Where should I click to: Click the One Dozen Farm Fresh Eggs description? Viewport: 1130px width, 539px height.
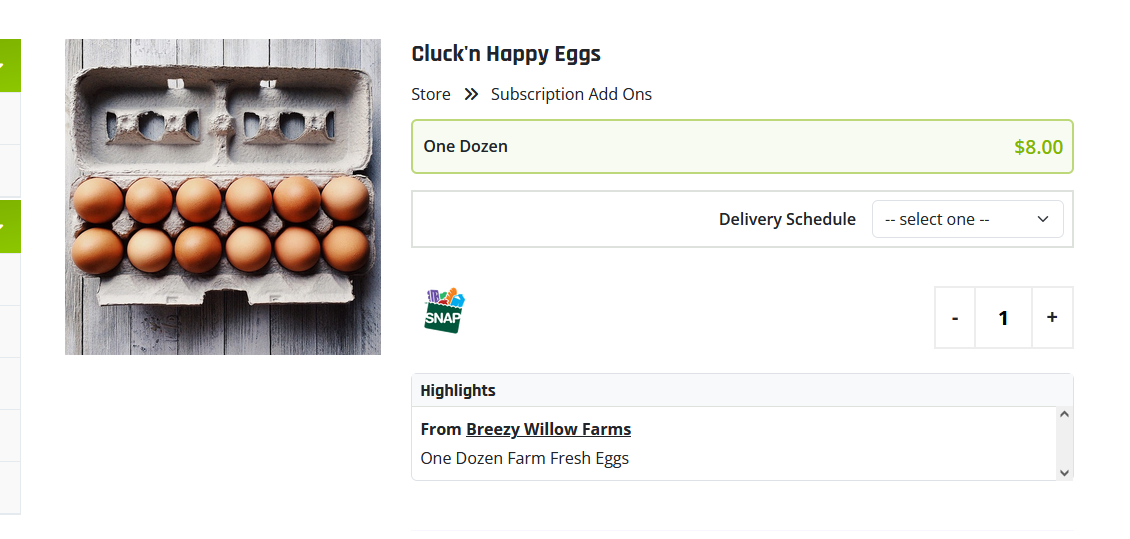tap(525, 458)
